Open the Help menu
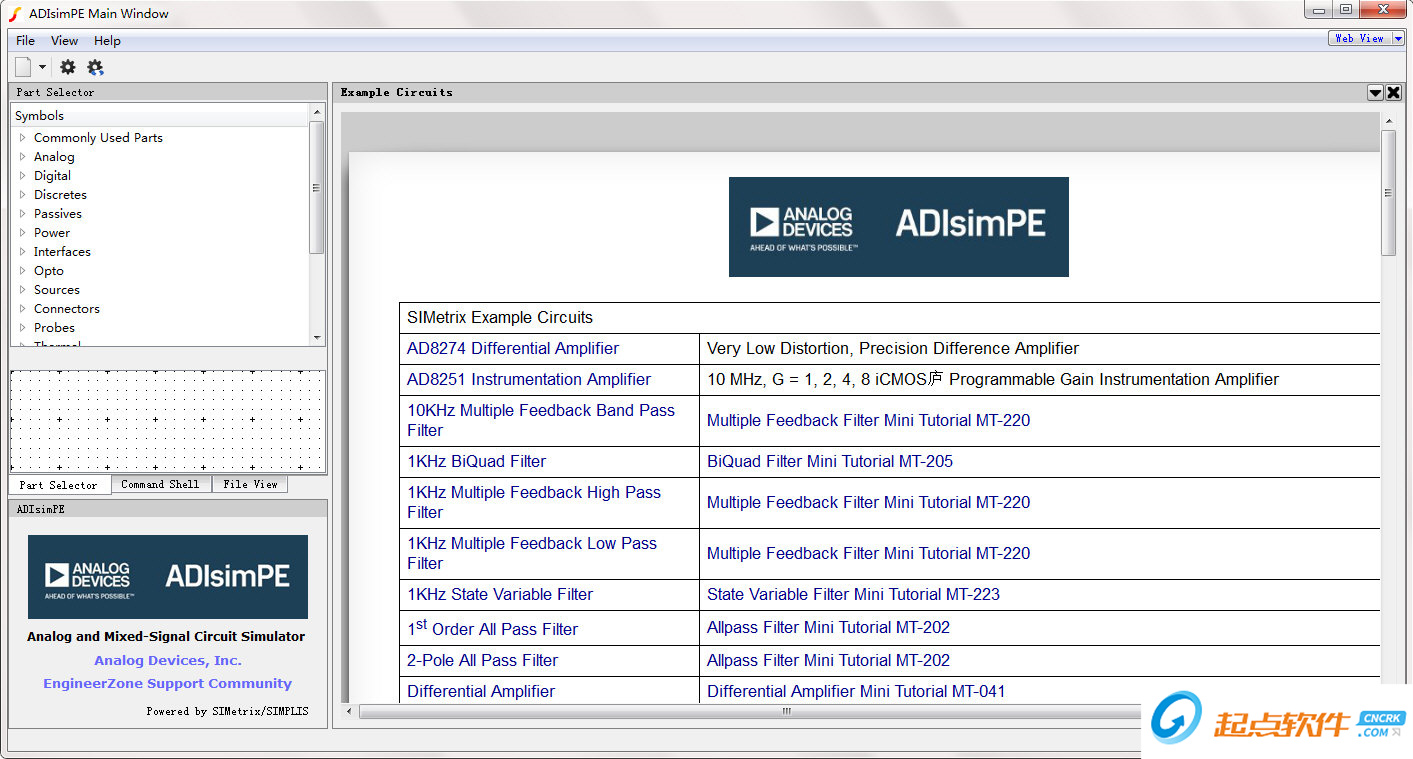The width and height of the screenshot is (1413, 759). tap(107, 41)
